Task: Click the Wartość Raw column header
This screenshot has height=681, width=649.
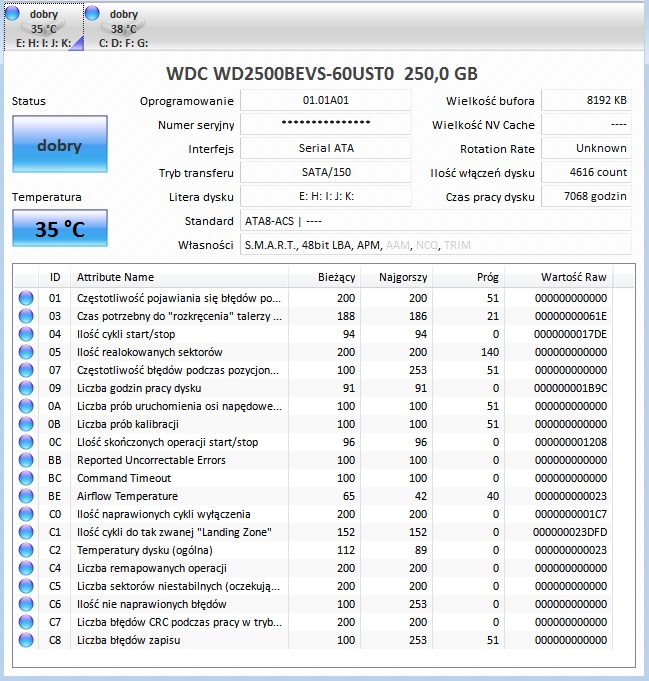Action: tap(559, 277)
